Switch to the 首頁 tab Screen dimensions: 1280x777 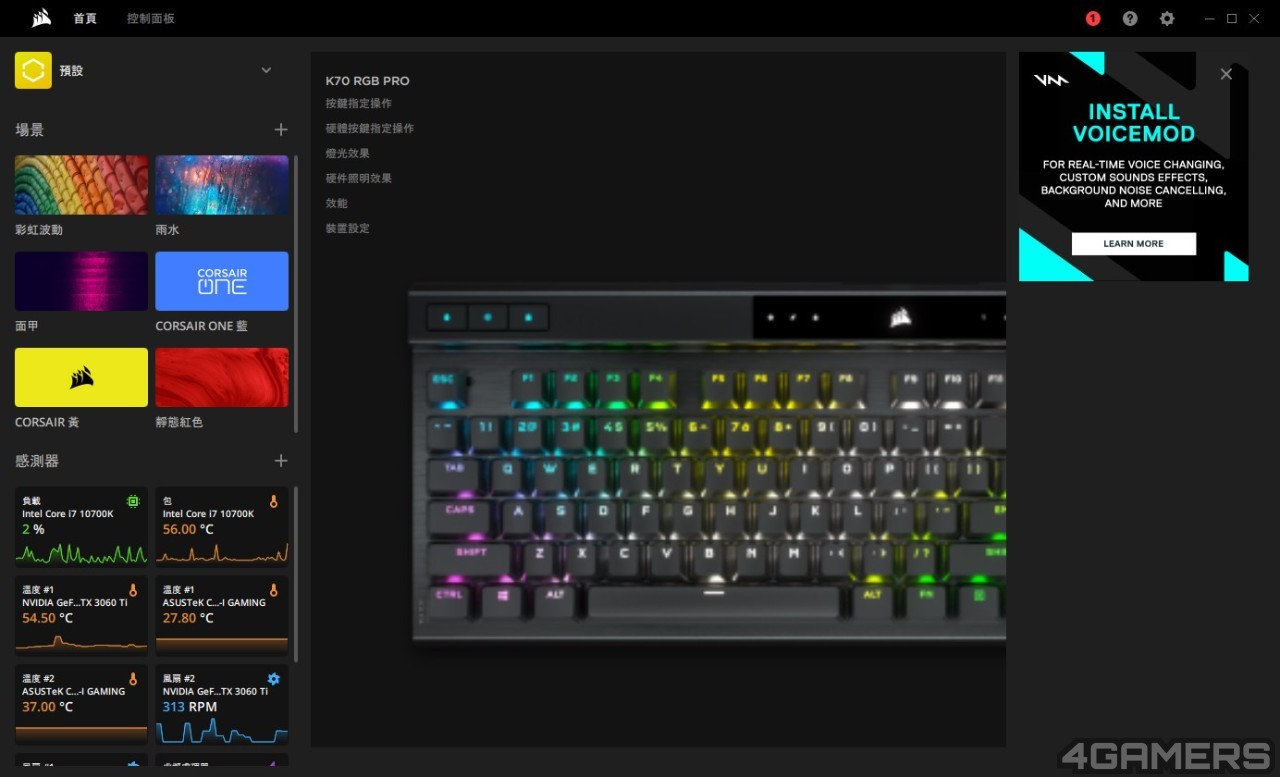click(x=85, y=18)
